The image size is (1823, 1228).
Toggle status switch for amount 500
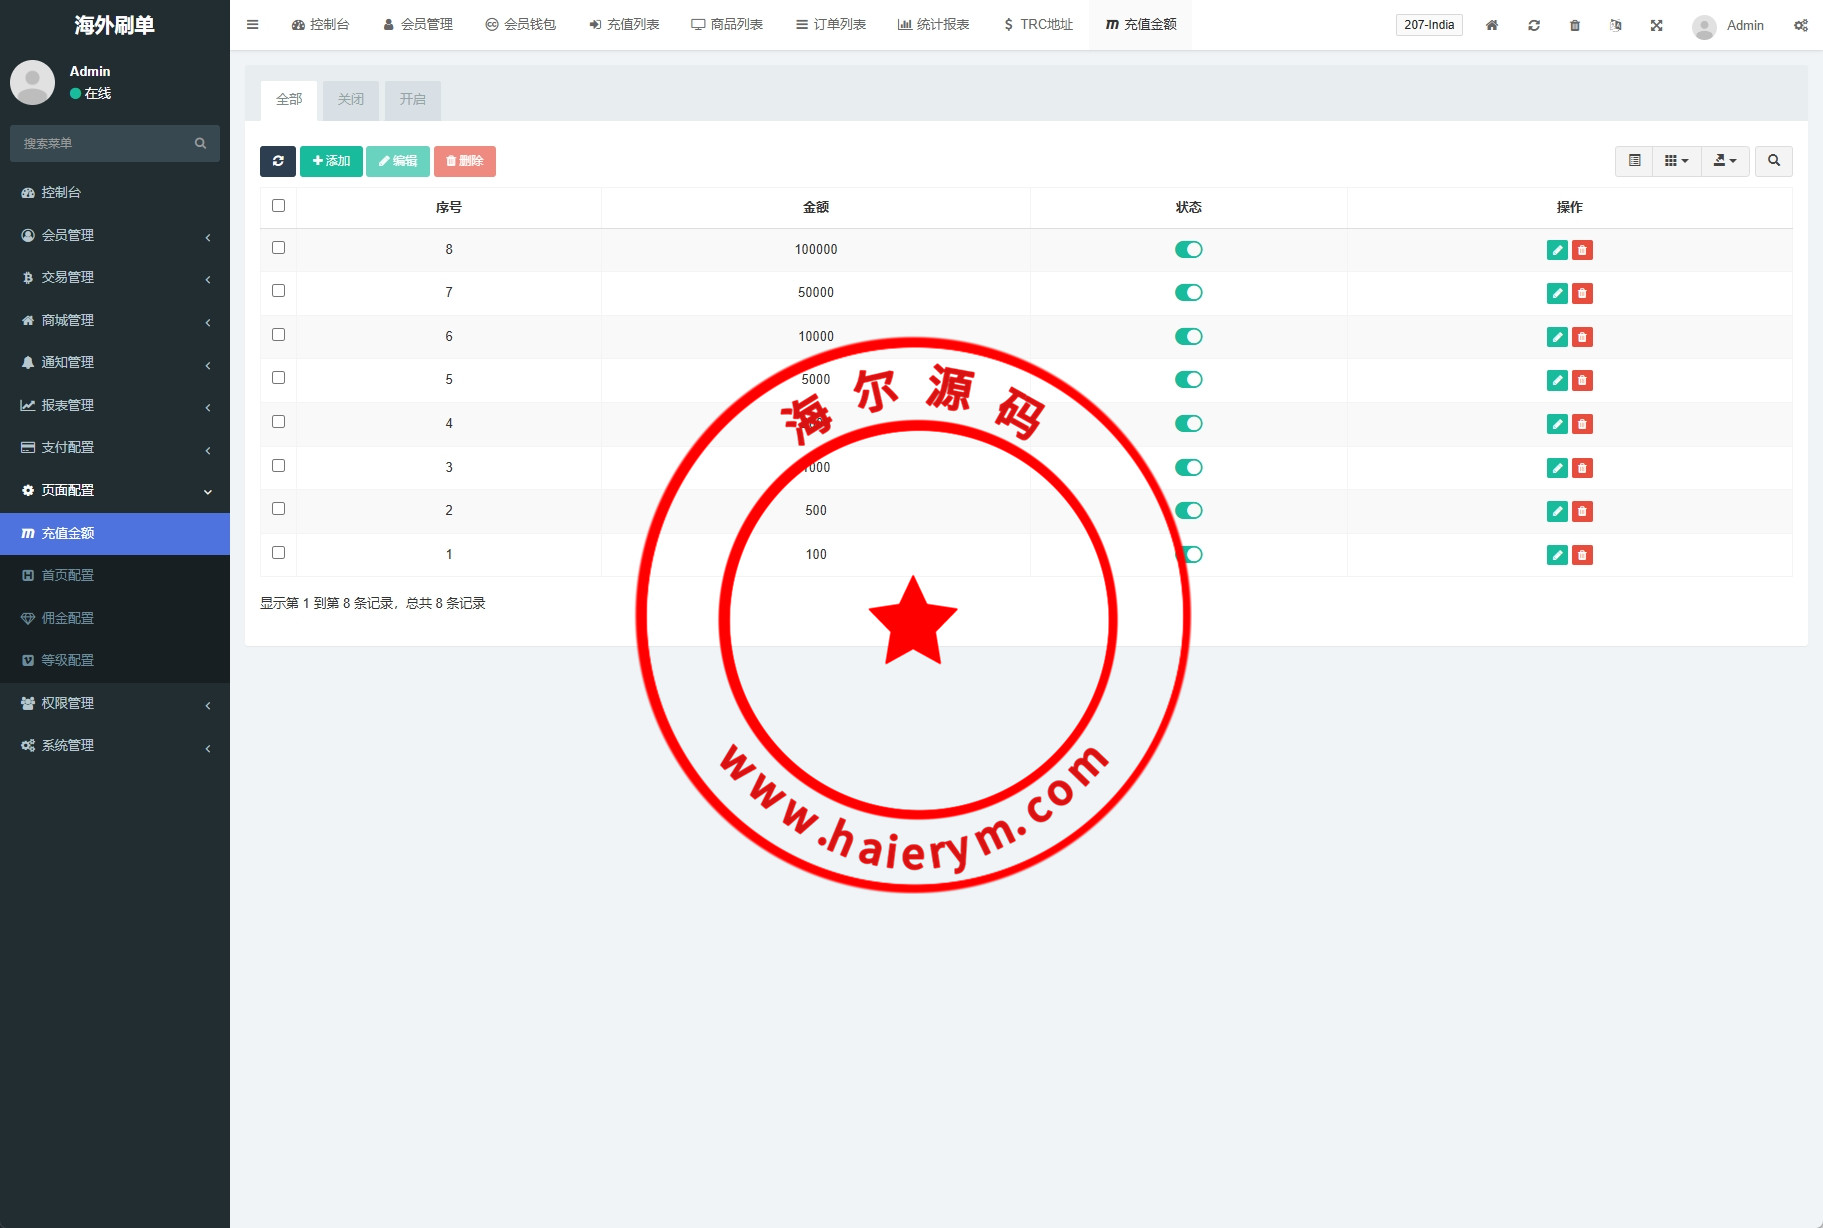tap(1188, 511)
